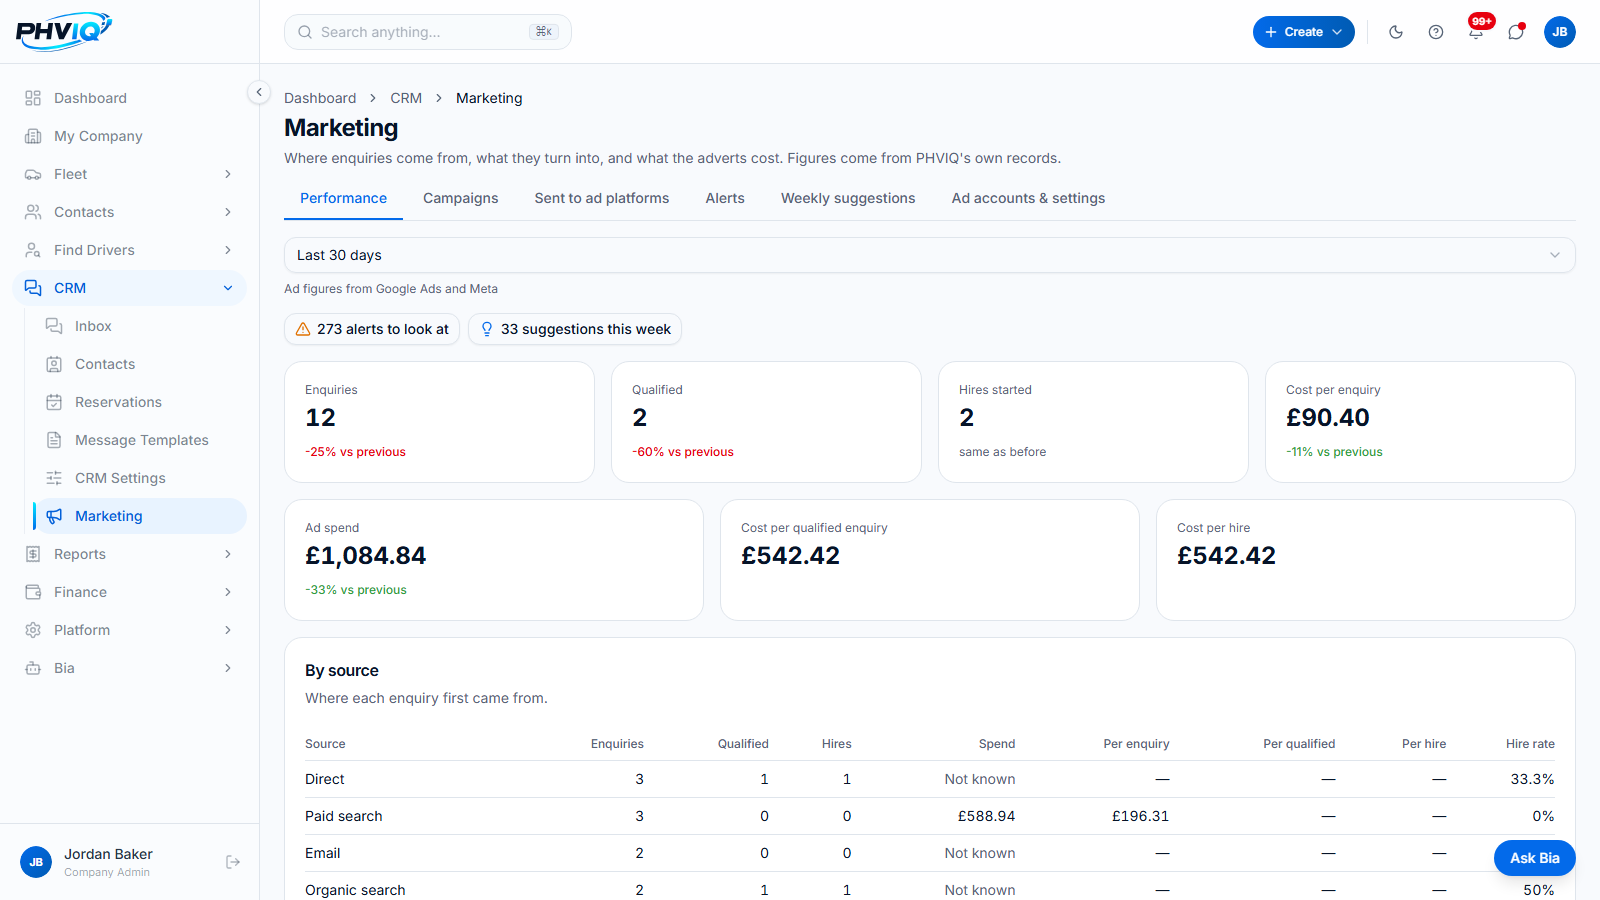Collapse the sidebar with the chevron button
1600x900 pixels.
(x=259, y=92)
